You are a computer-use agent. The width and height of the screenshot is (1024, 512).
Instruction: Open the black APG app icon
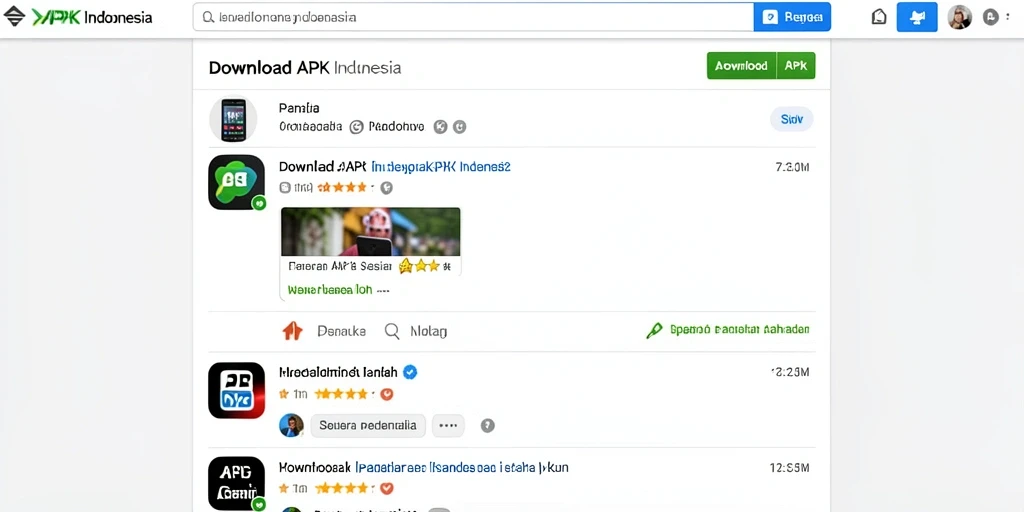click(x=236, y=483)
